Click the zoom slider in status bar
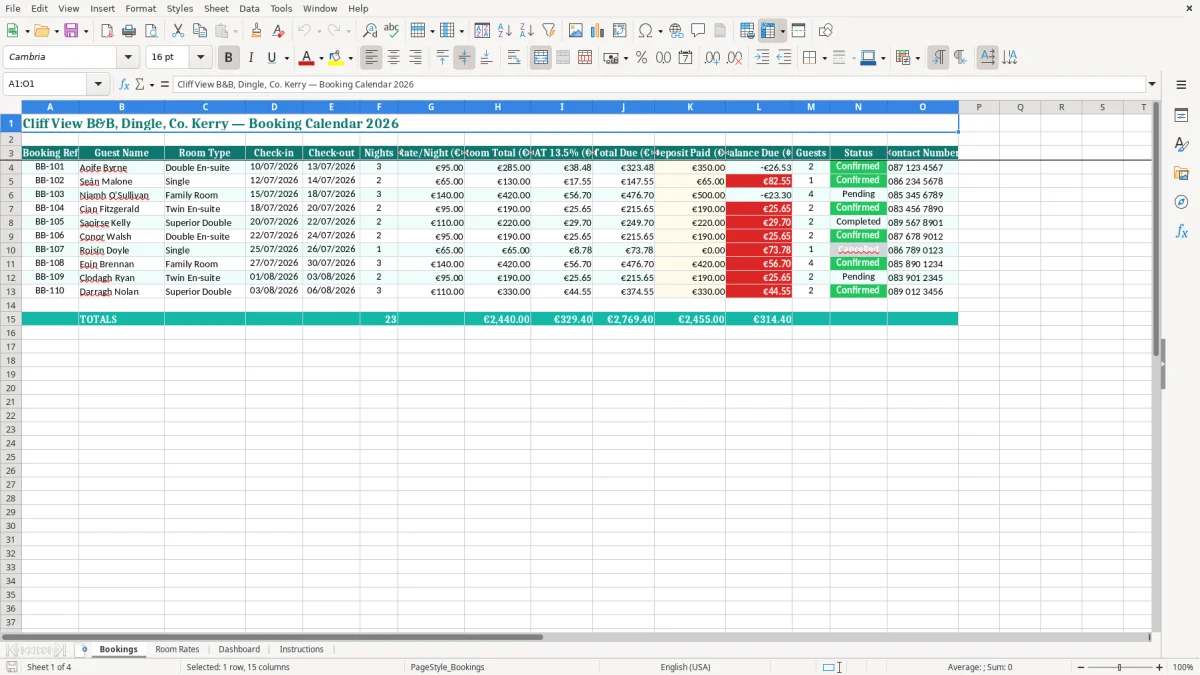Viewport: 1200px width, 675px height. pos(1119,667)
